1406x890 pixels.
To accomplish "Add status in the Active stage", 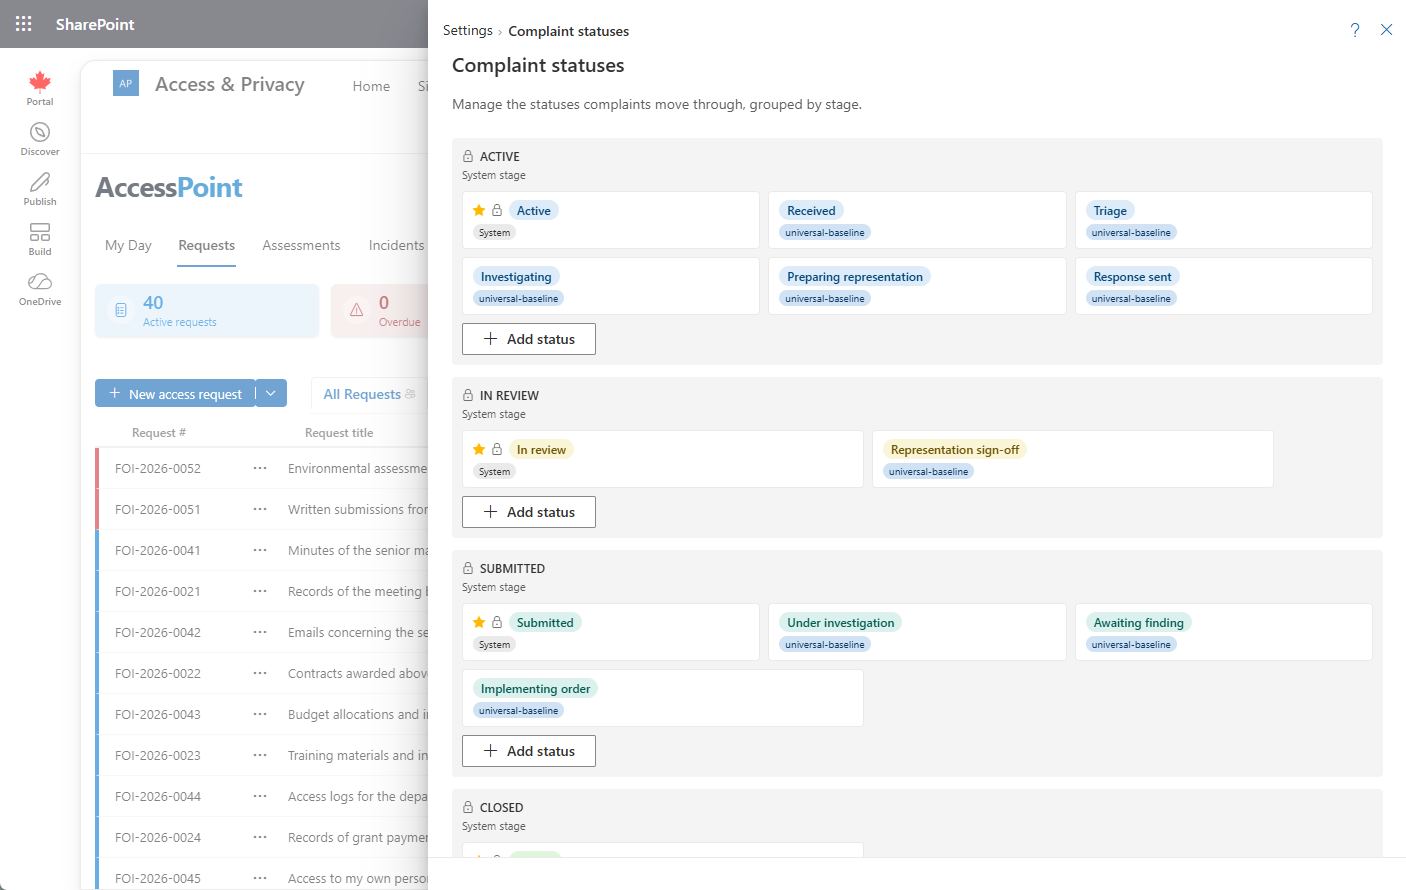I will point(529,339).
